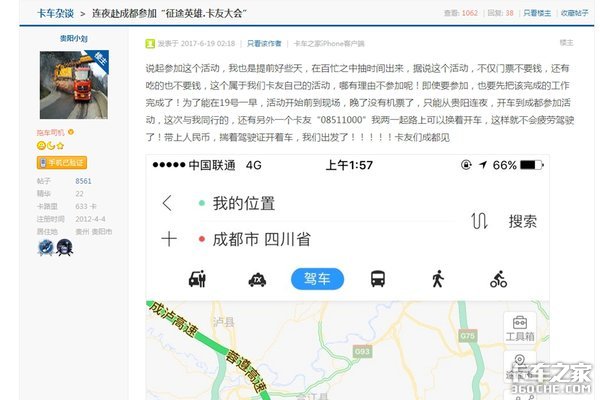This screenshot has height=400, width=600.
Task: Click the plus icon to add a waypoint
Action: pyautogui.click(x=168, y=240)
